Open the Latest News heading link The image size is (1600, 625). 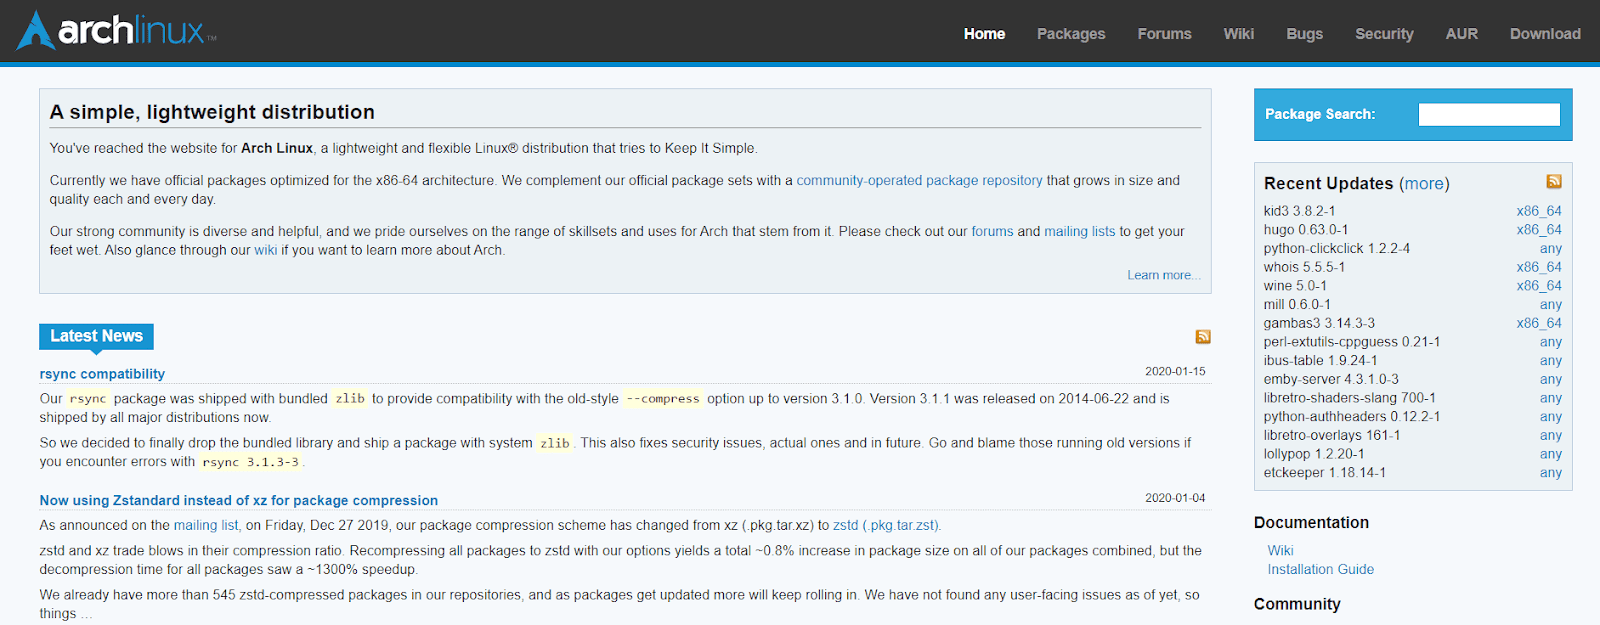(96, 336)
